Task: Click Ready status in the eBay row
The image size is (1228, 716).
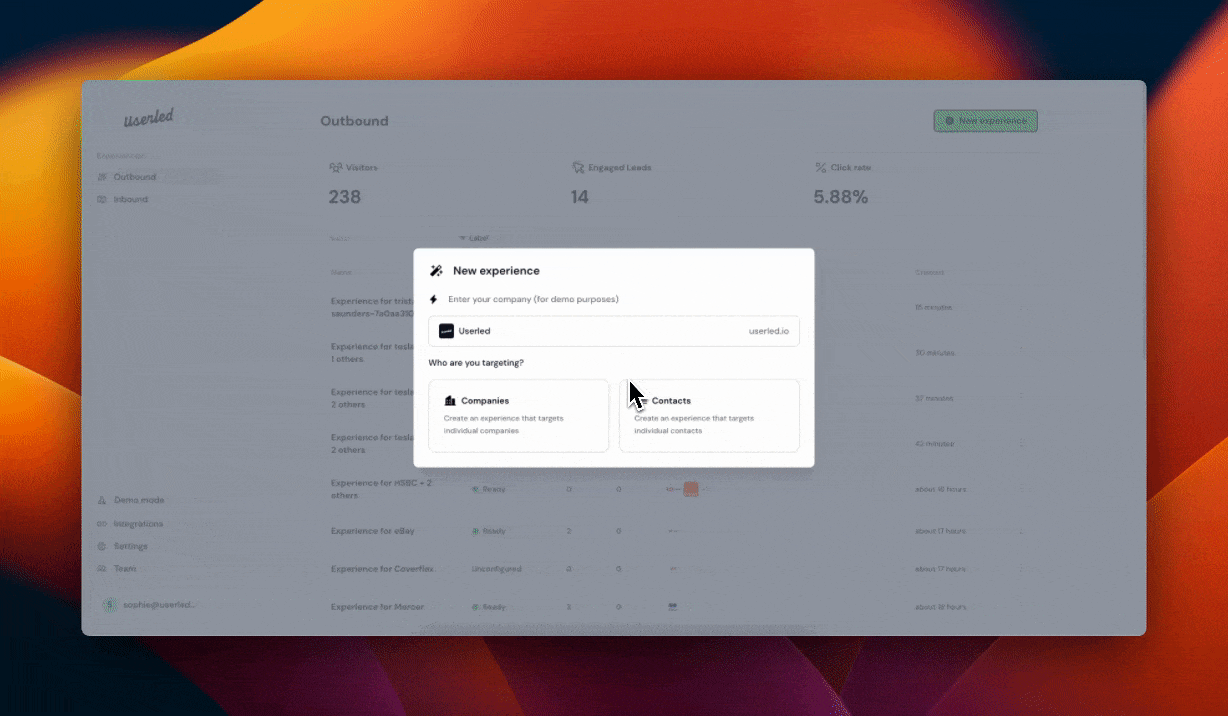Action: point(489,531)
